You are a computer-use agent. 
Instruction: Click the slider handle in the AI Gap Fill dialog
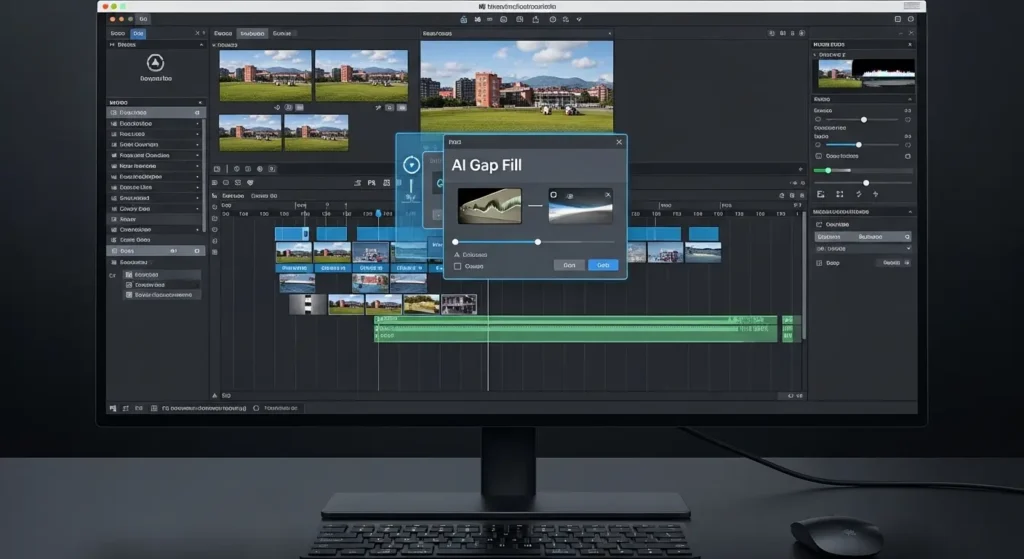(538, 242)
